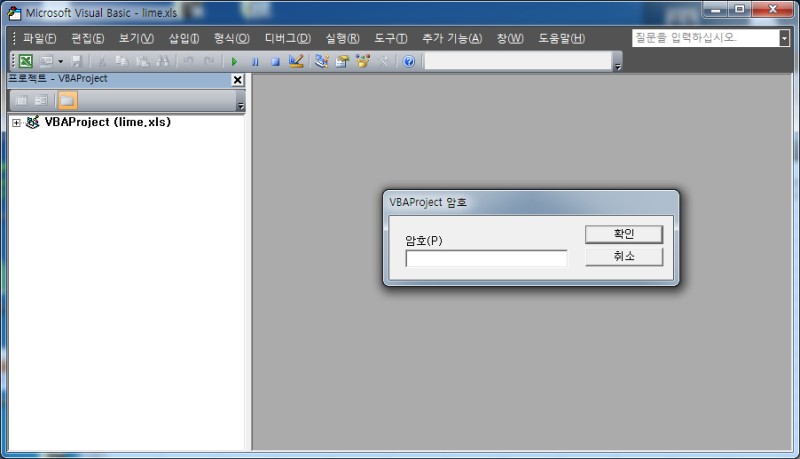The height and width of the screenshot is (459, 800).
Task: Open project panel toolbar options arrow
Action: pos(241,106)
